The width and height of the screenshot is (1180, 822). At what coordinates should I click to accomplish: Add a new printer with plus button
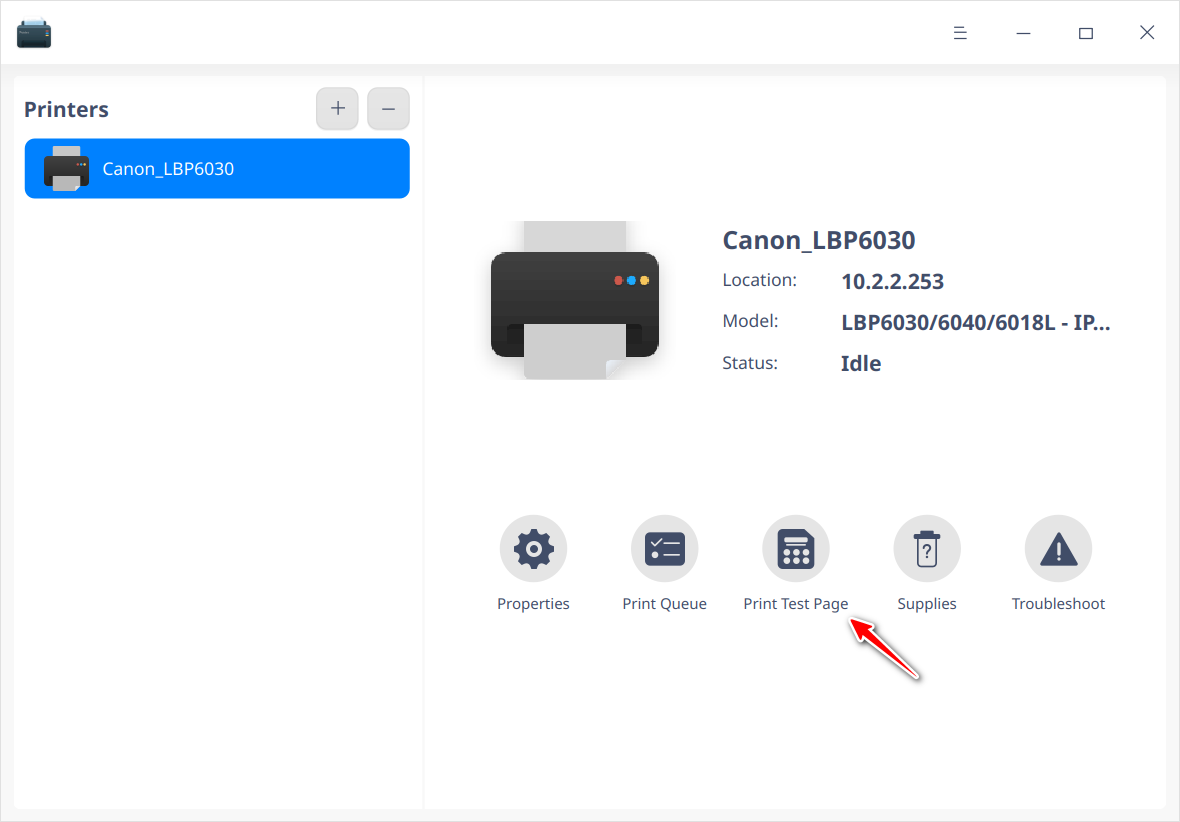click(x=338, y=109)
